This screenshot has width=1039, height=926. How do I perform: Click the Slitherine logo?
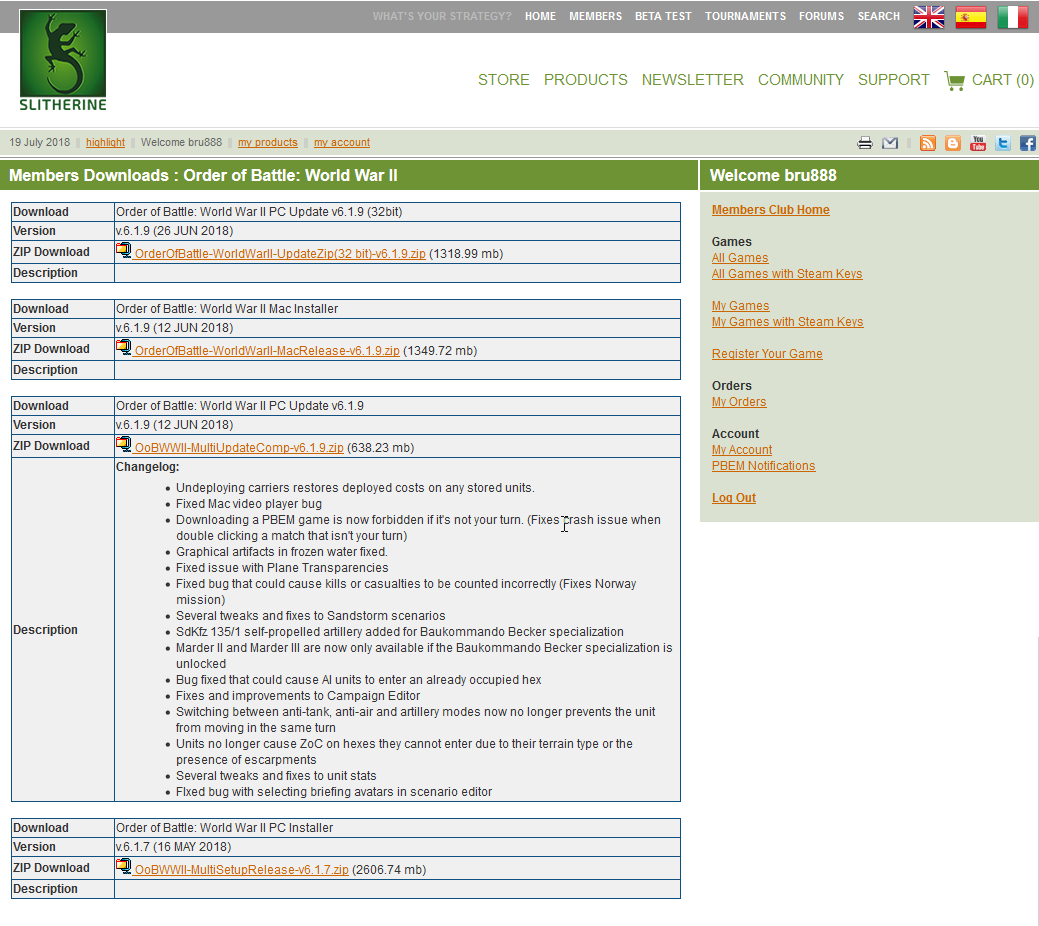click(x=63, y=60)
